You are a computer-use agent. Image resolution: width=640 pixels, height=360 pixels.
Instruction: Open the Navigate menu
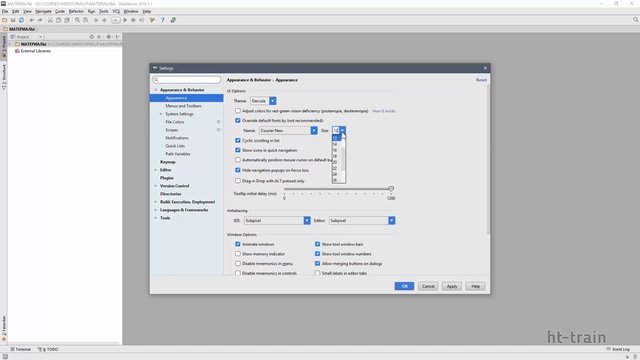click(43, 11)
